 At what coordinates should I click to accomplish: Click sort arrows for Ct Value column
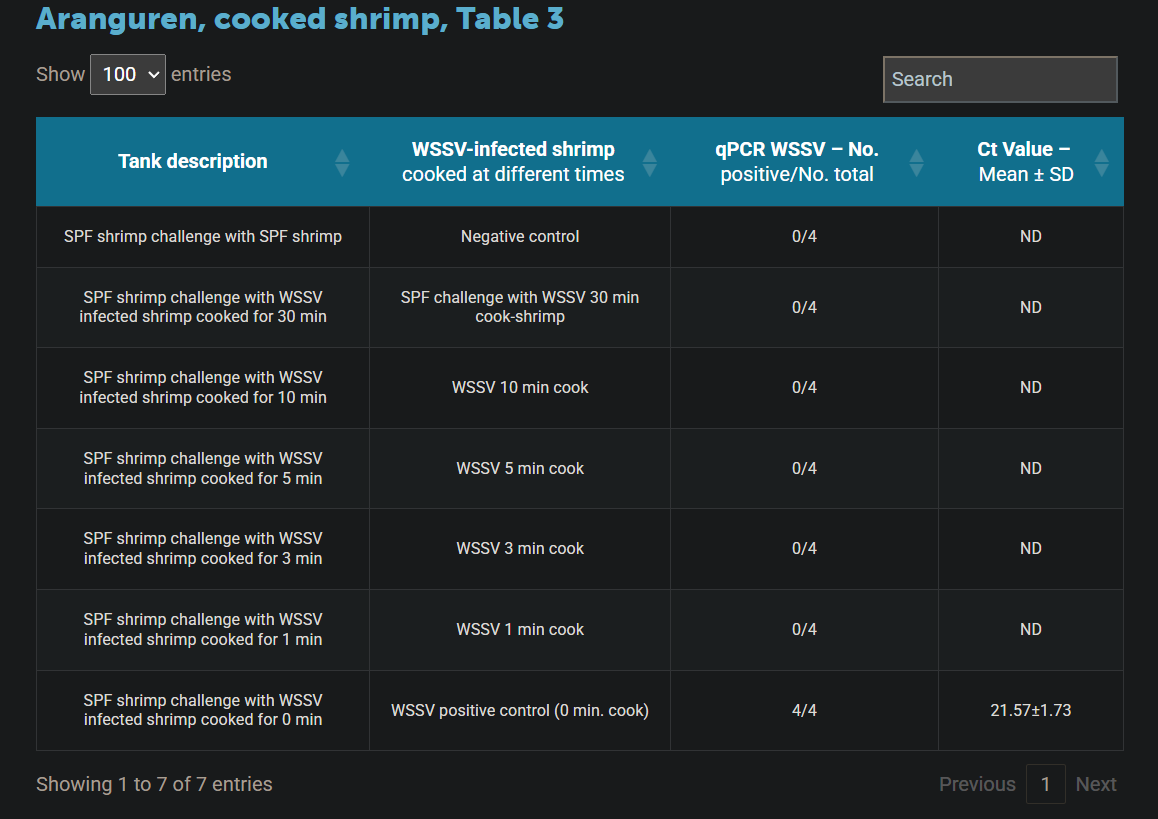[x=1101, y=162]
